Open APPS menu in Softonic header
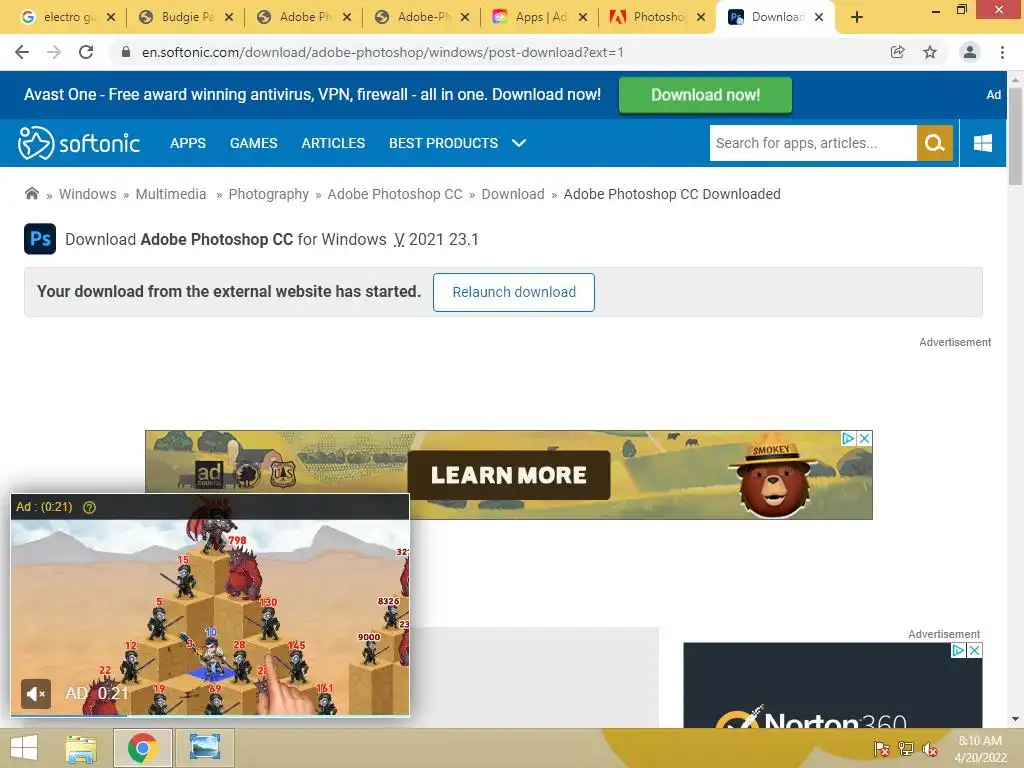 (x=187, y=143)
